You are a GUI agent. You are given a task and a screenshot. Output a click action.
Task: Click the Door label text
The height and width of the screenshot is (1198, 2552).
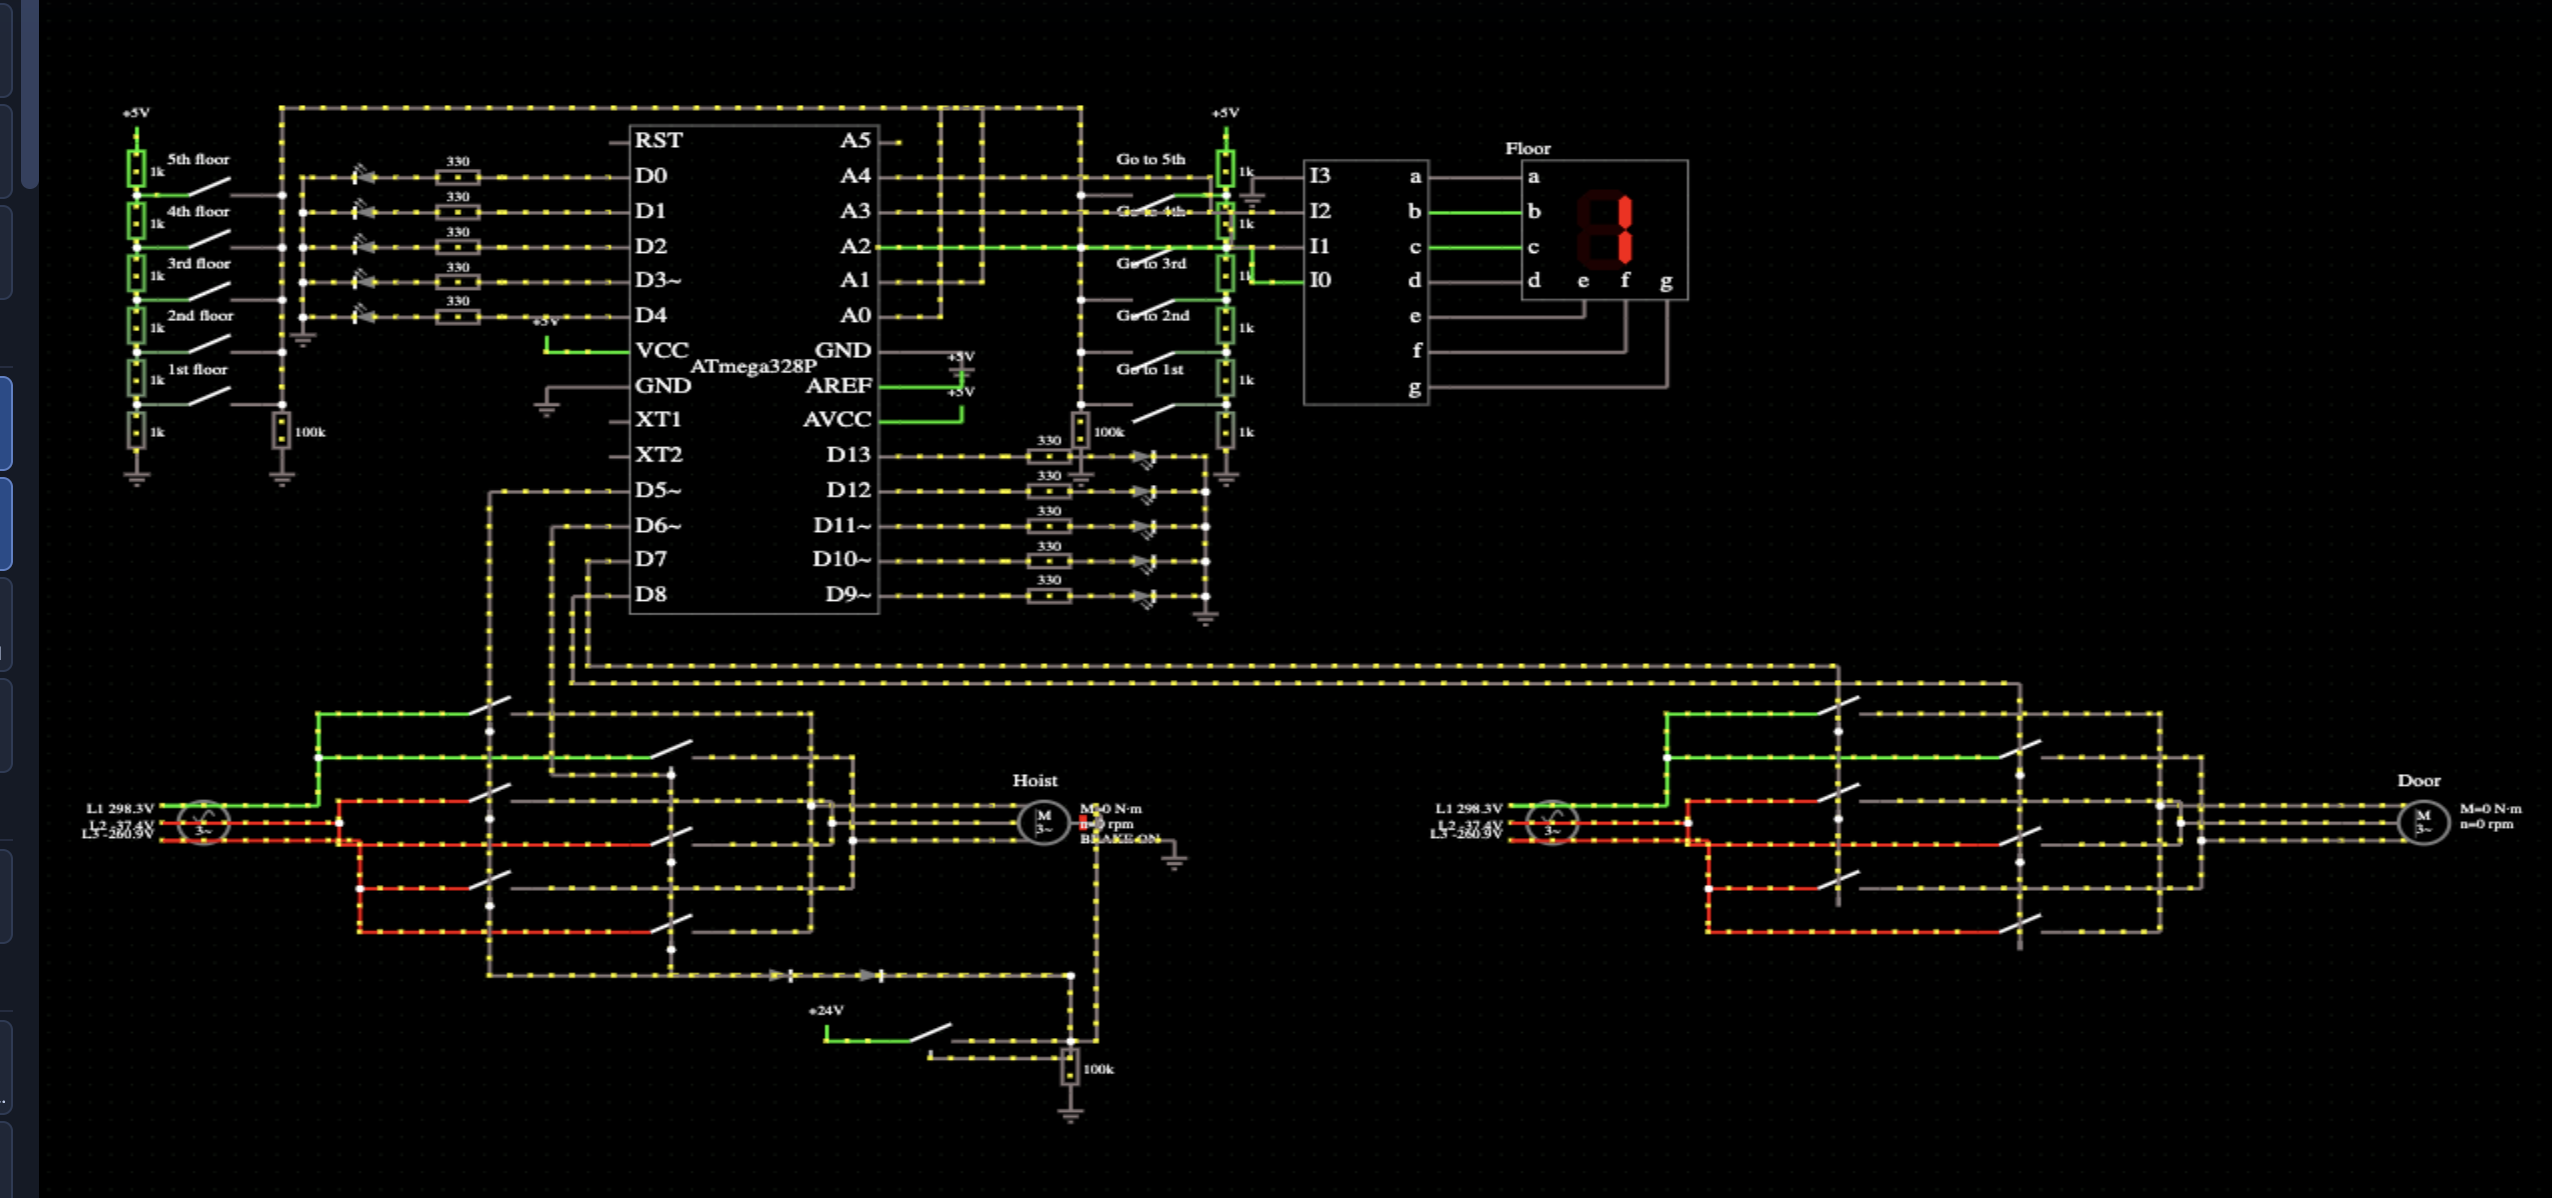click(x=2418, y=780)
